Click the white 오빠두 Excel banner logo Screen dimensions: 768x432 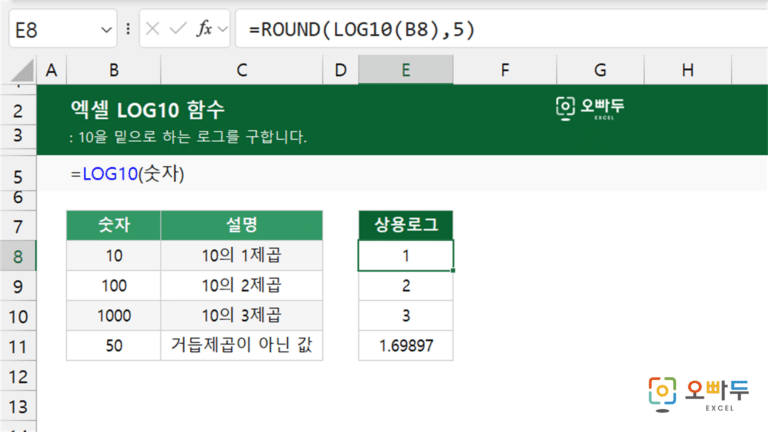pos(590,108)
